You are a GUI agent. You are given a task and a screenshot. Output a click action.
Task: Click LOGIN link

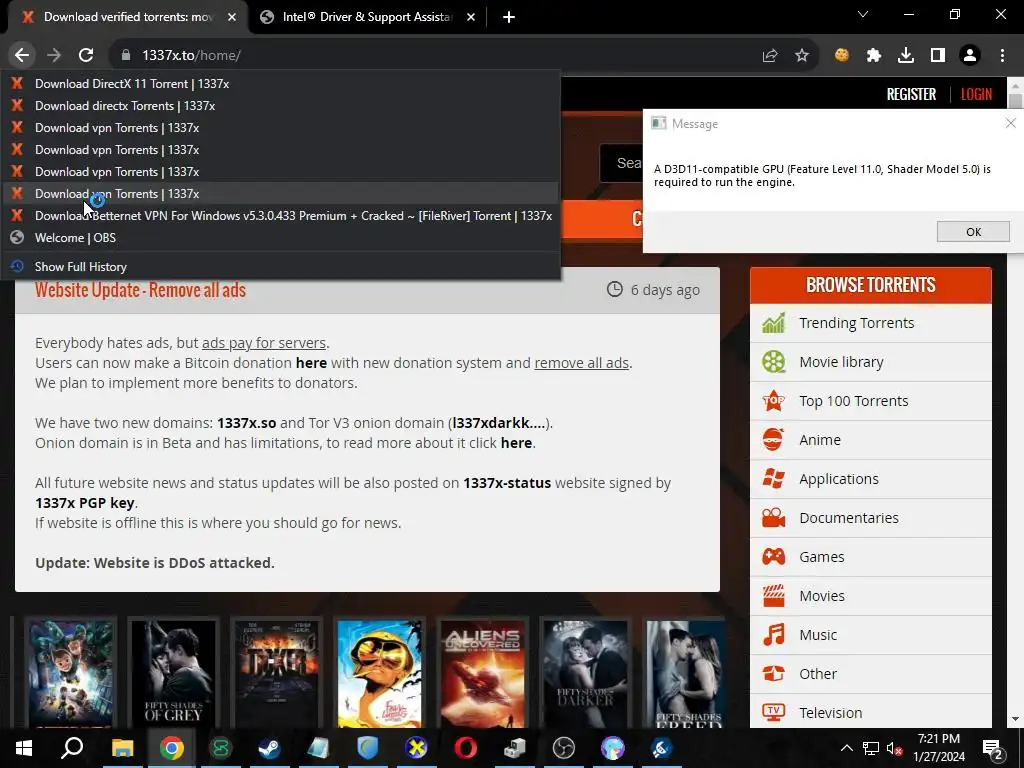tap(976, 95)
